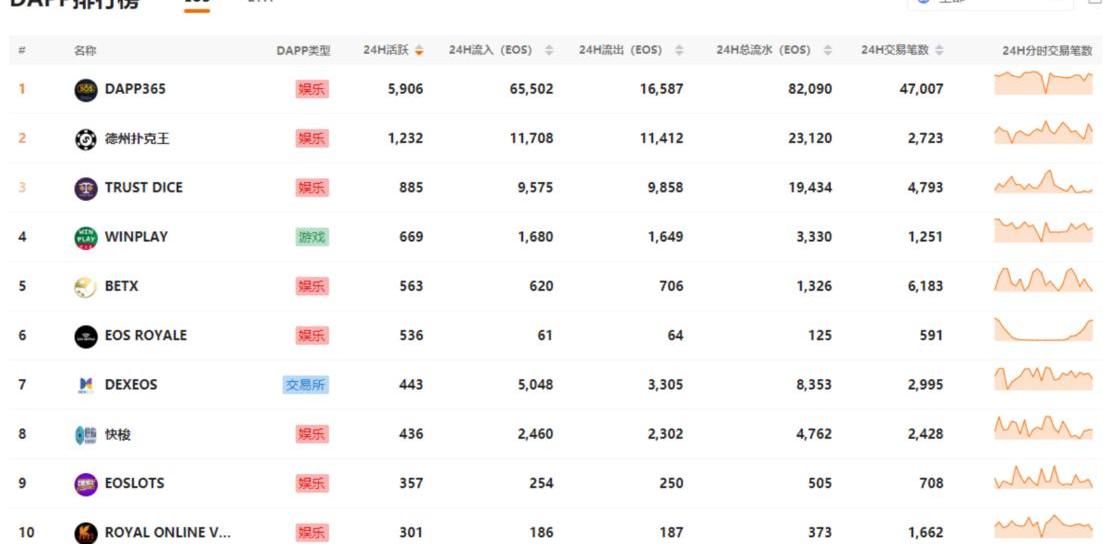The height and width of the screenshot is (544, 1103).
Task: Click the 德州扑克王 poker chip icon
Action: (x=86, y=139)
